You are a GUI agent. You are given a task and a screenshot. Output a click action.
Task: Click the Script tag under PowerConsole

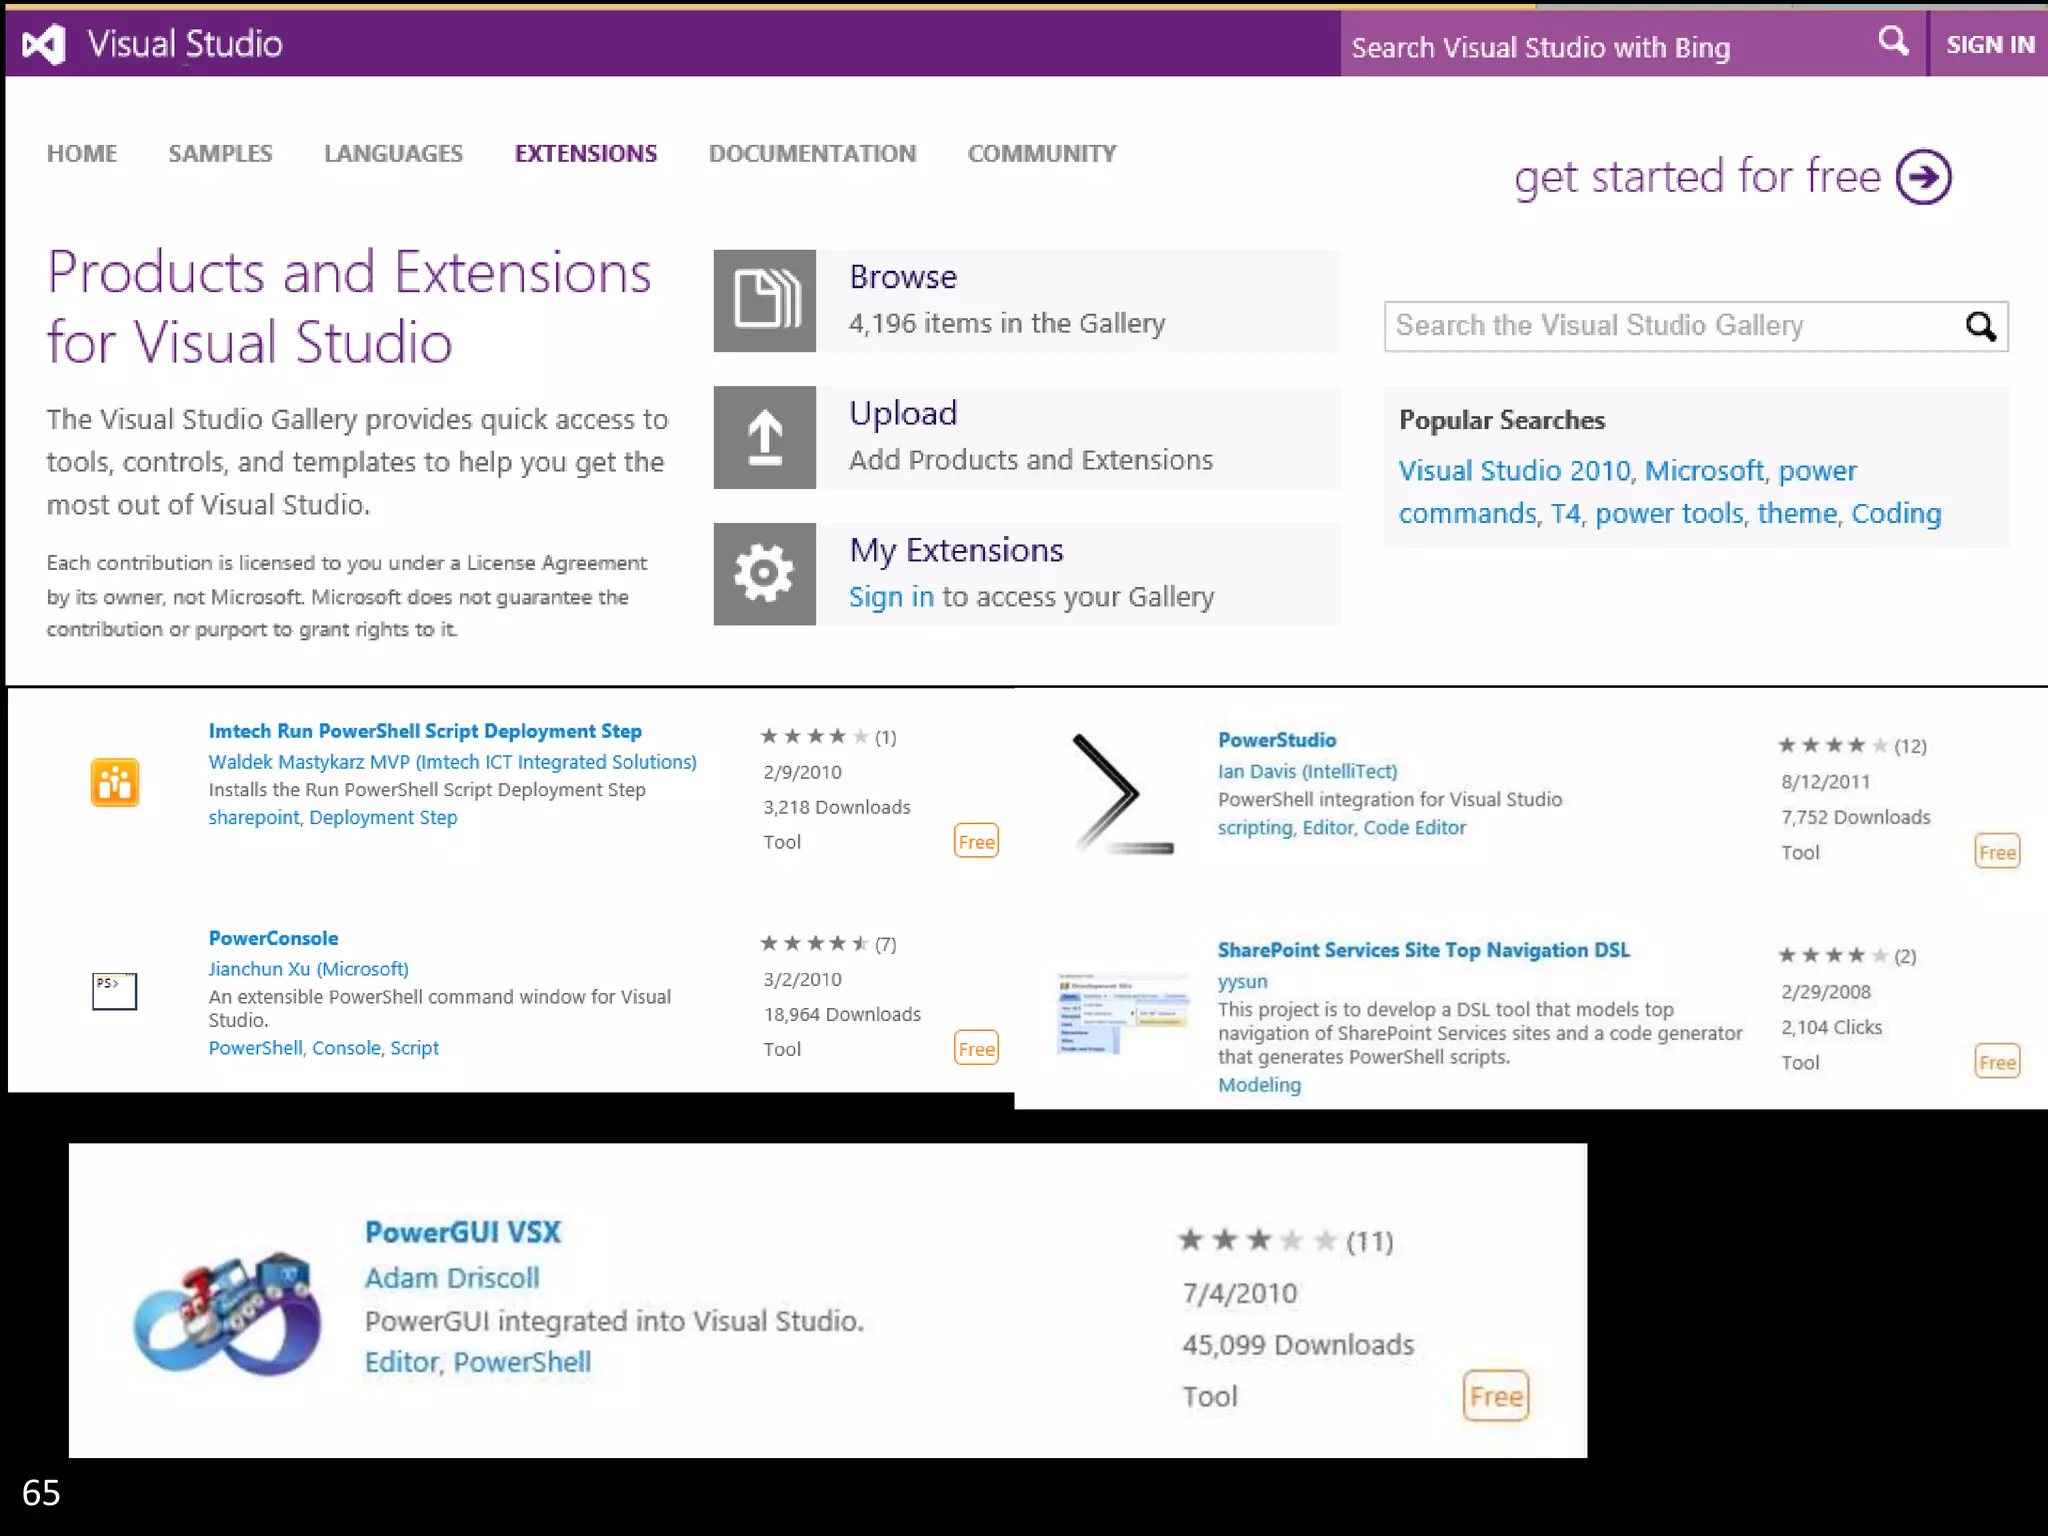(414, 1048)
